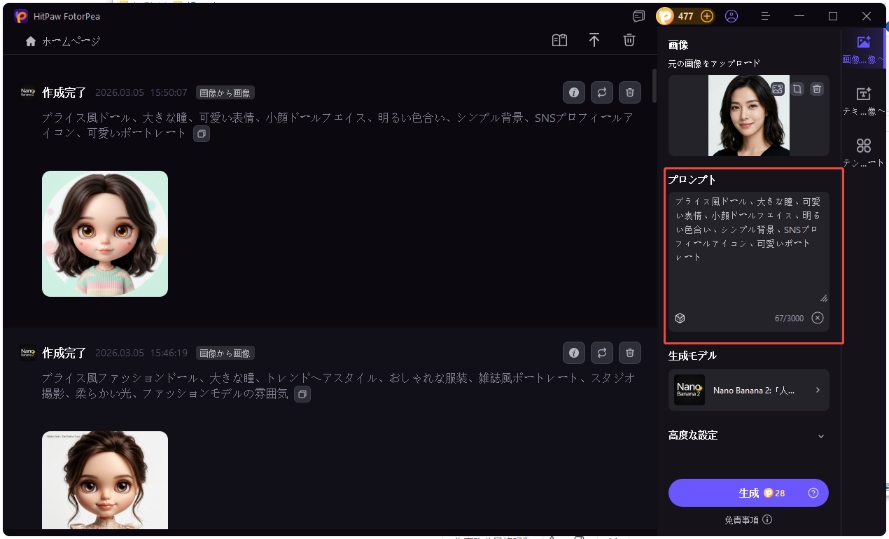Viewport: 889px width, 539px height.
Task: Delete the 15:46:19 generation entry
Action: [x=629, y=353]
